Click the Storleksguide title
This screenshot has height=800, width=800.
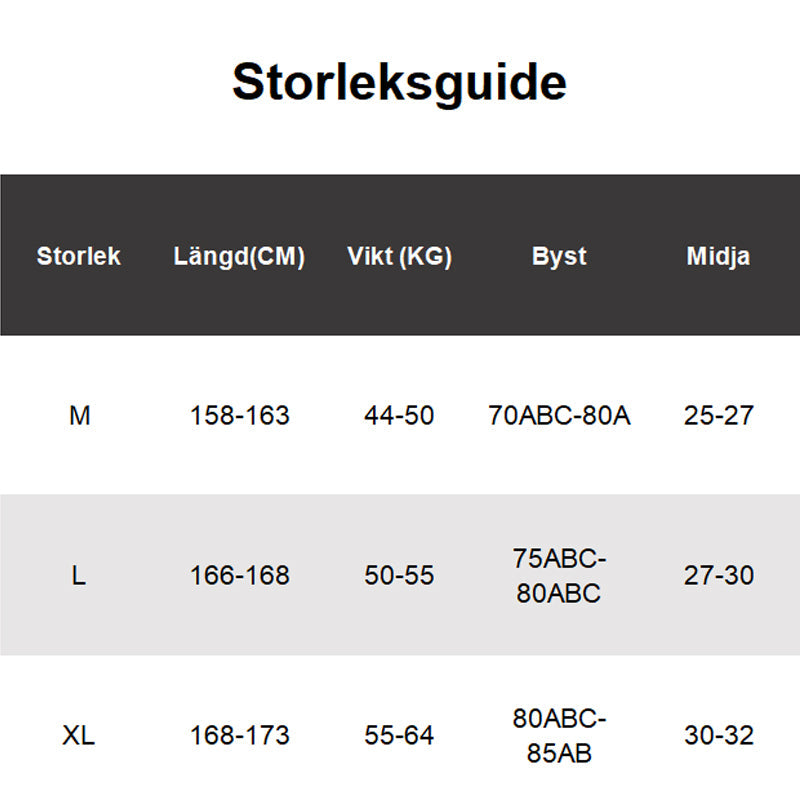[x=399, y=83]
